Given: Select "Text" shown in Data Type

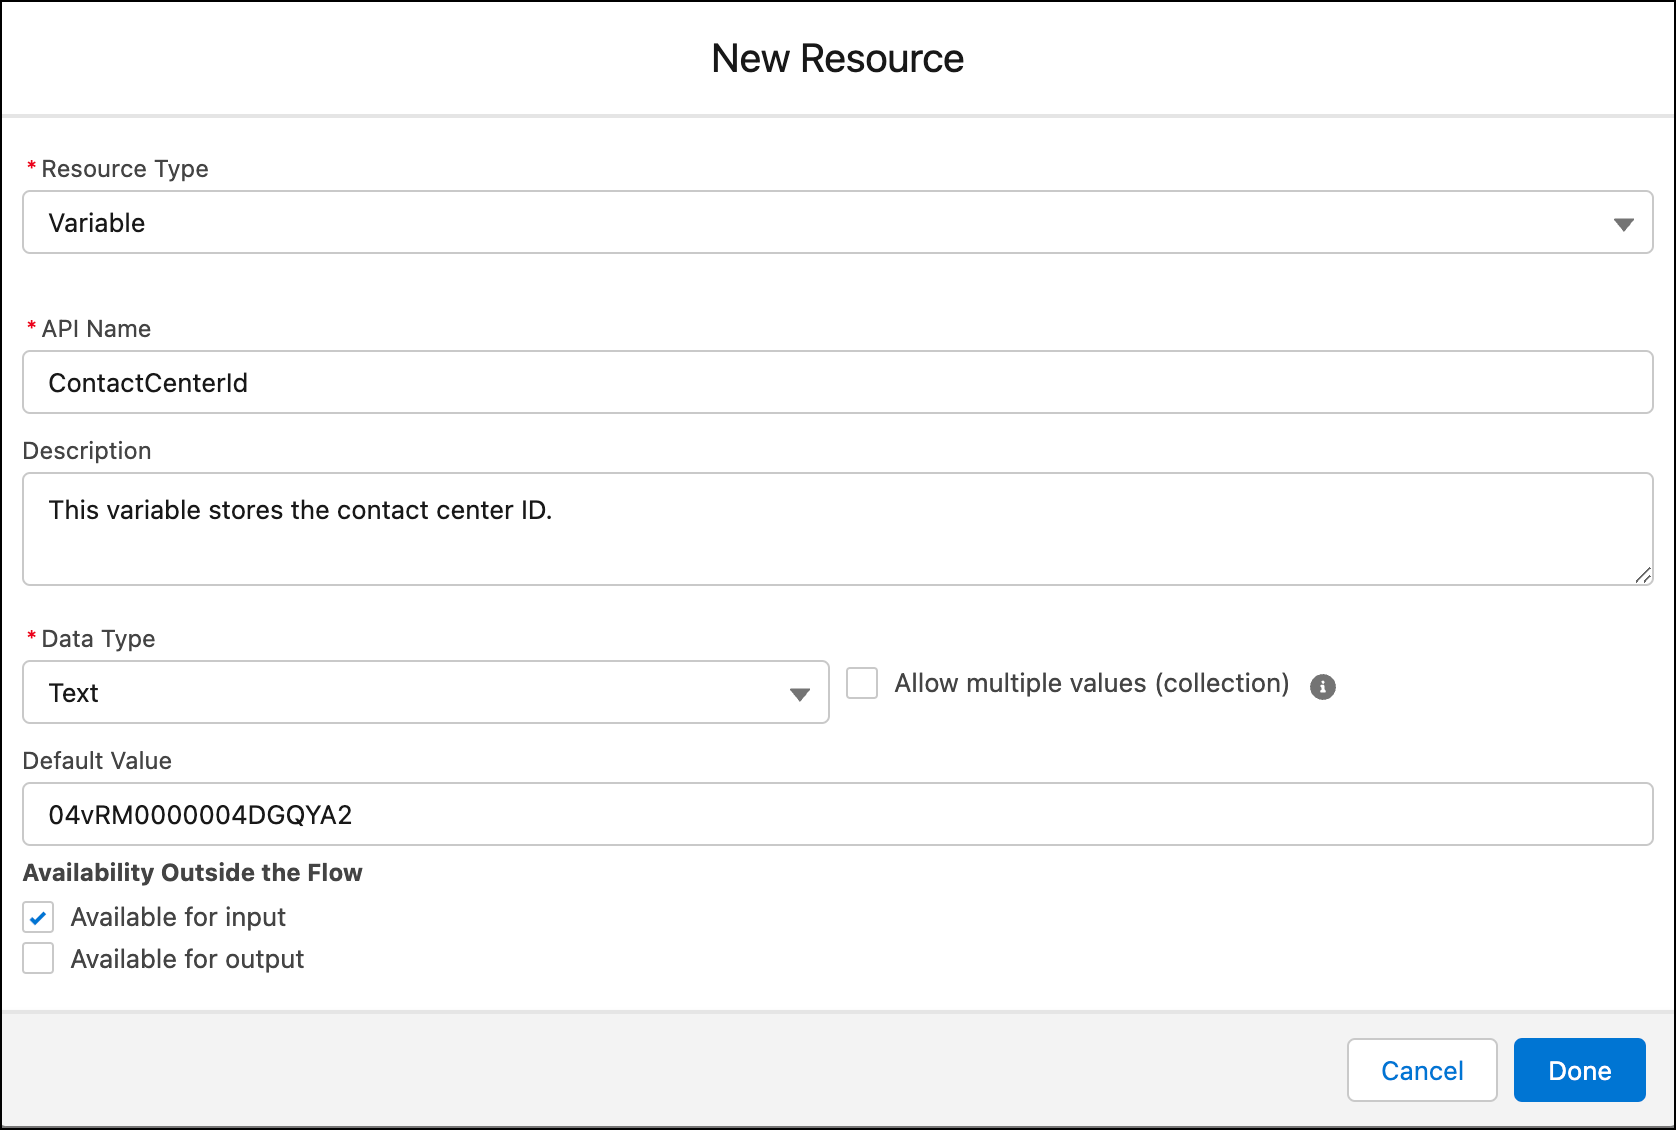Looking at the screenshot, I should pos(74,692).
